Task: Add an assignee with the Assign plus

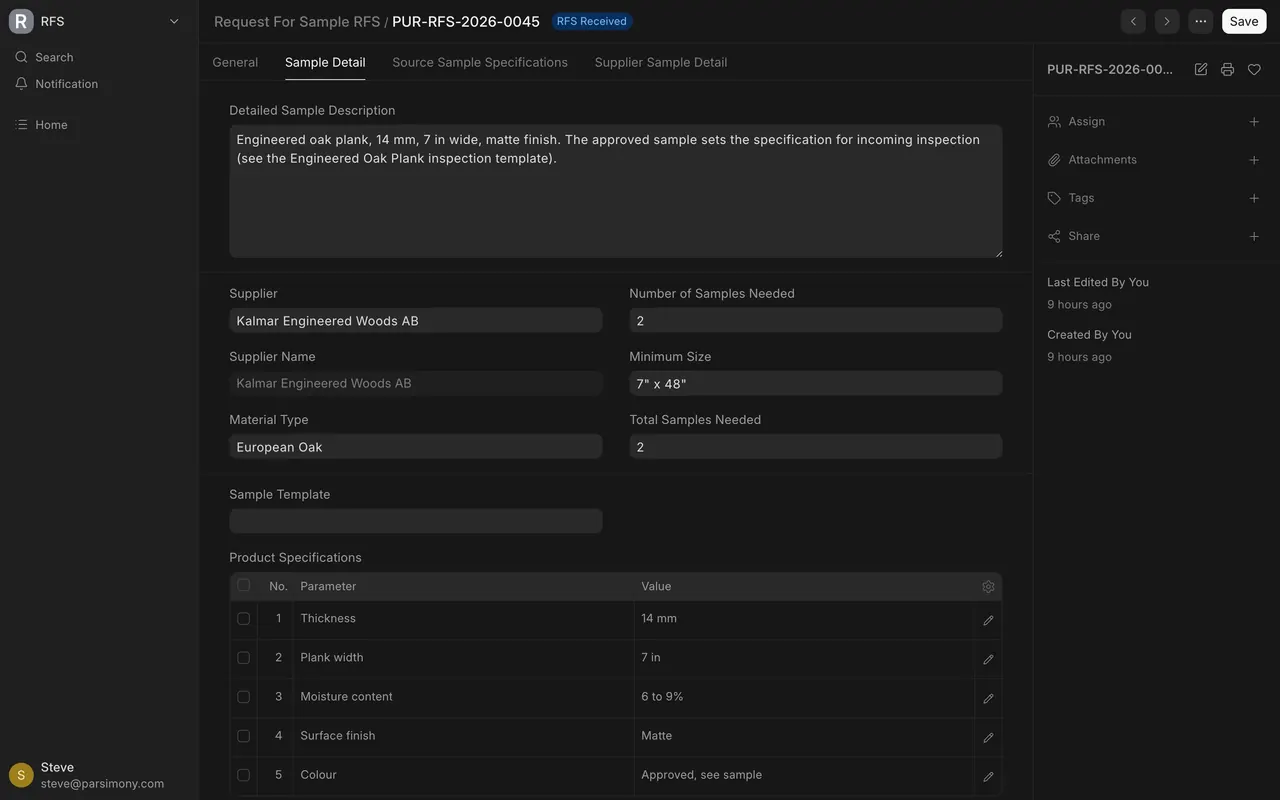Action: click(1254, 122)
